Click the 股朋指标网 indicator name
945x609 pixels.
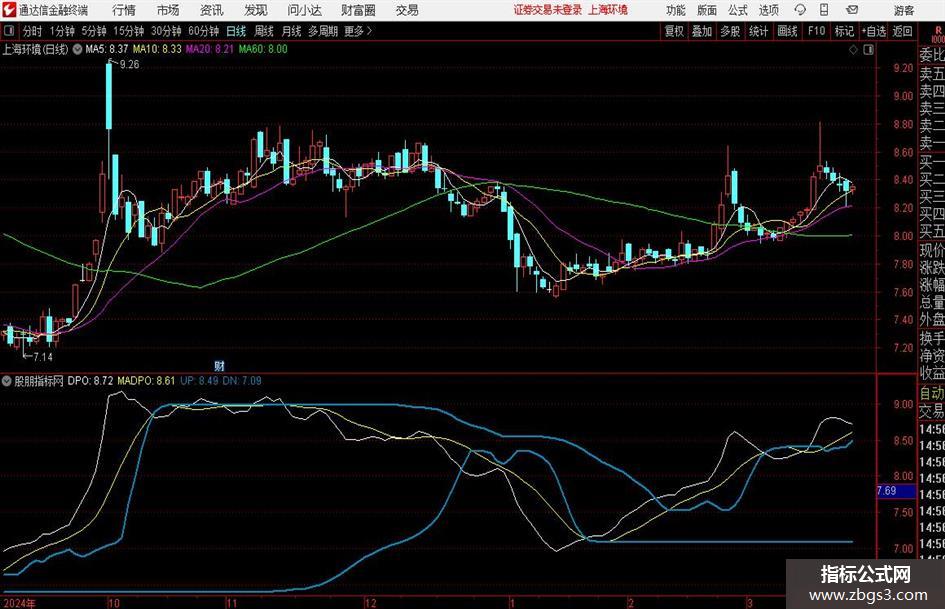click(39, 381)
